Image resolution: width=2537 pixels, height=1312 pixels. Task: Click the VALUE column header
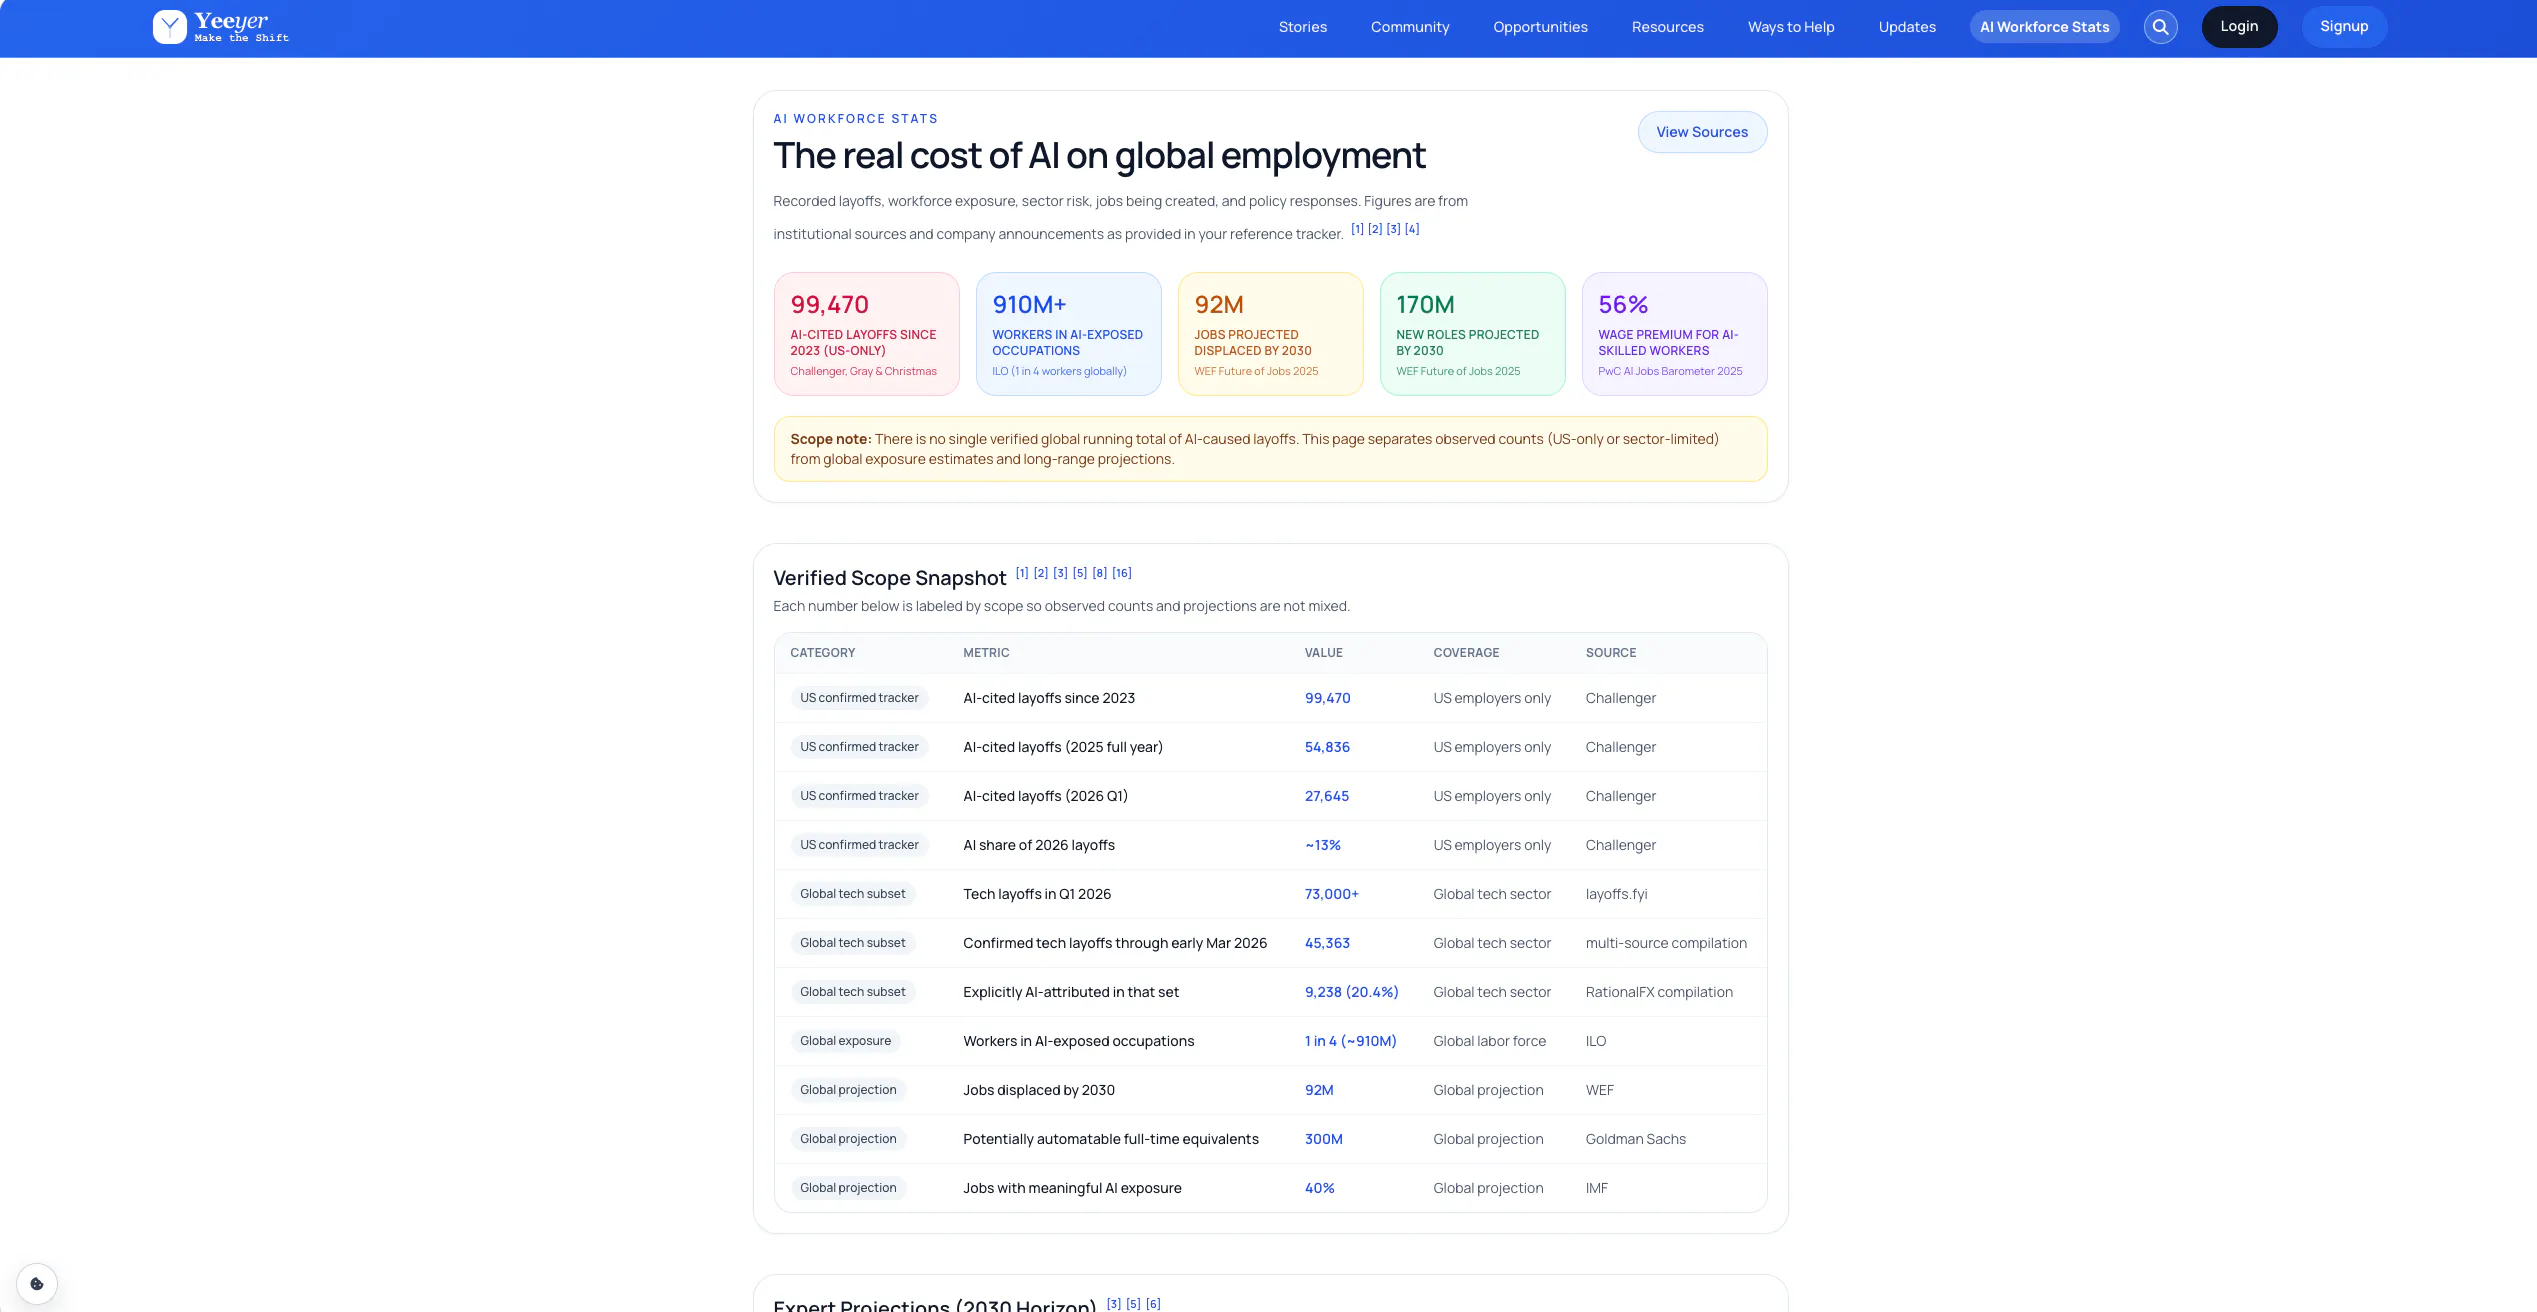(x=1323, y=653)
